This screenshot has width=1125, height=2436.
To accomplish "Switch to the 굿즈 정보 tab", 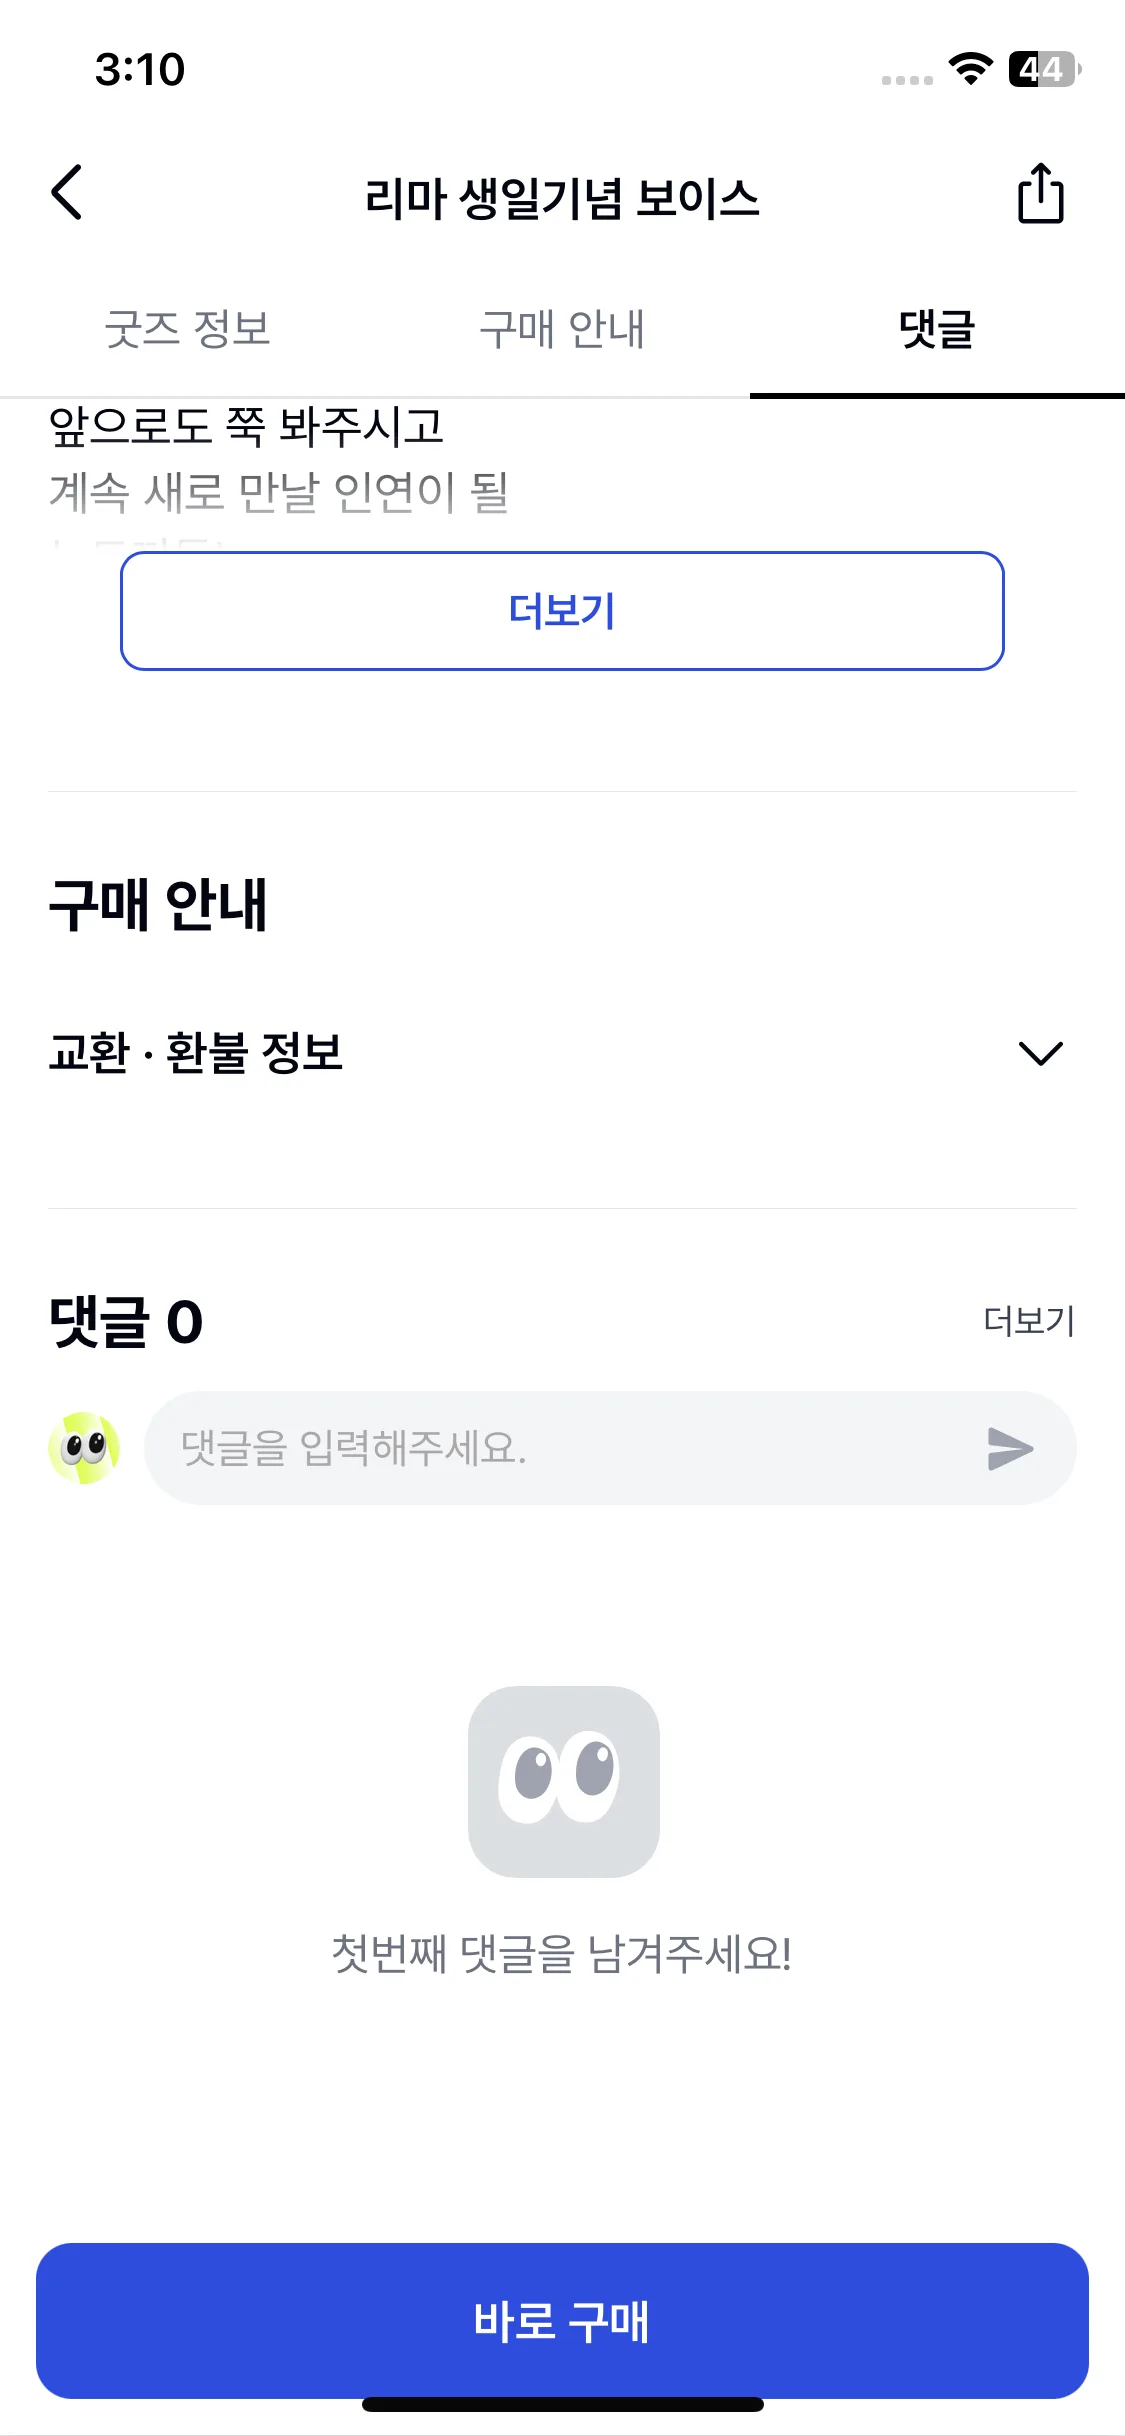I will tap(187, 329).
